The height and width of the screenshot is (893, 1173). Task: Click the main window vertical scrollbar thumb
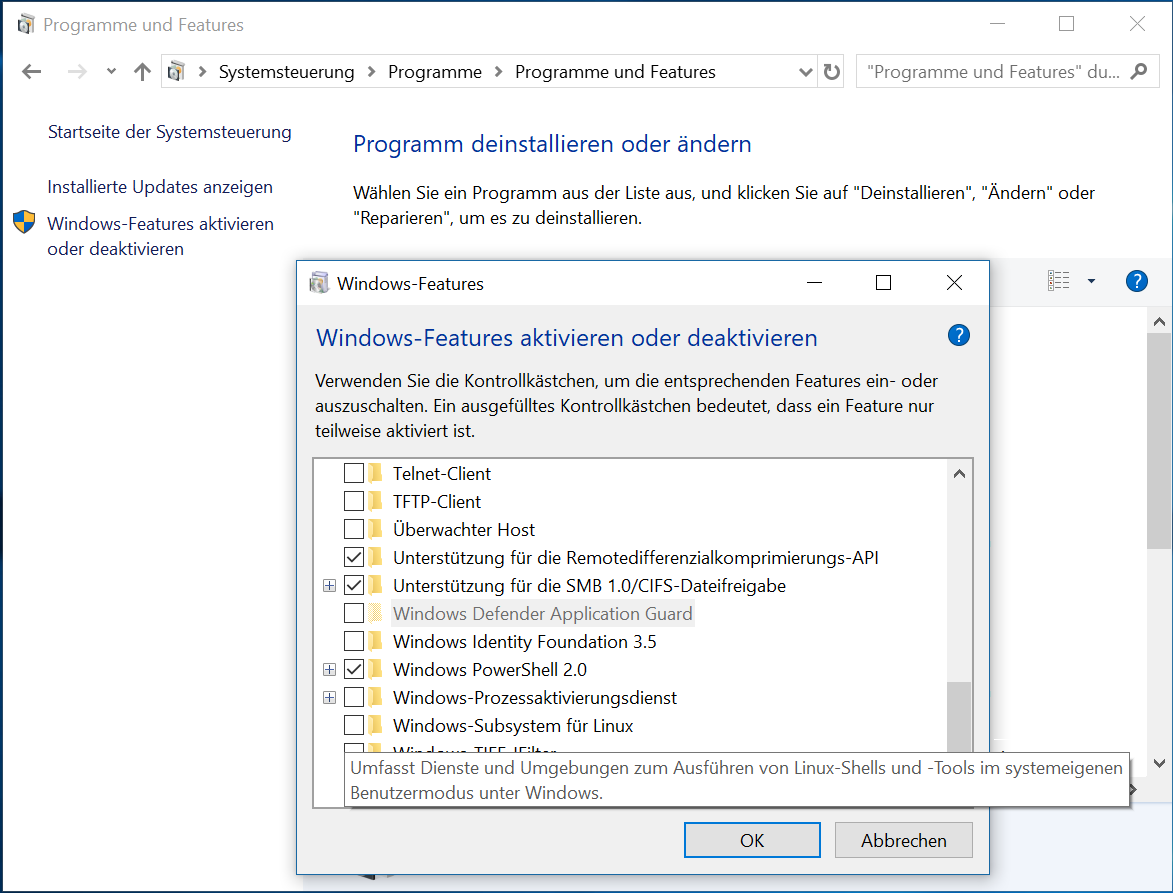pyautogui.click(x=1160, y=441)
